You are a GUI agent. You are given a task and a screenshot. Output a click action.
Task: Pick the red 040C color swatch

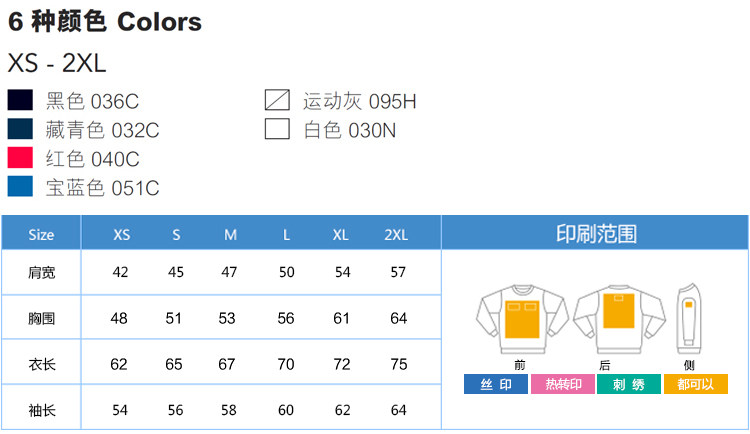(x=20, y=158)
